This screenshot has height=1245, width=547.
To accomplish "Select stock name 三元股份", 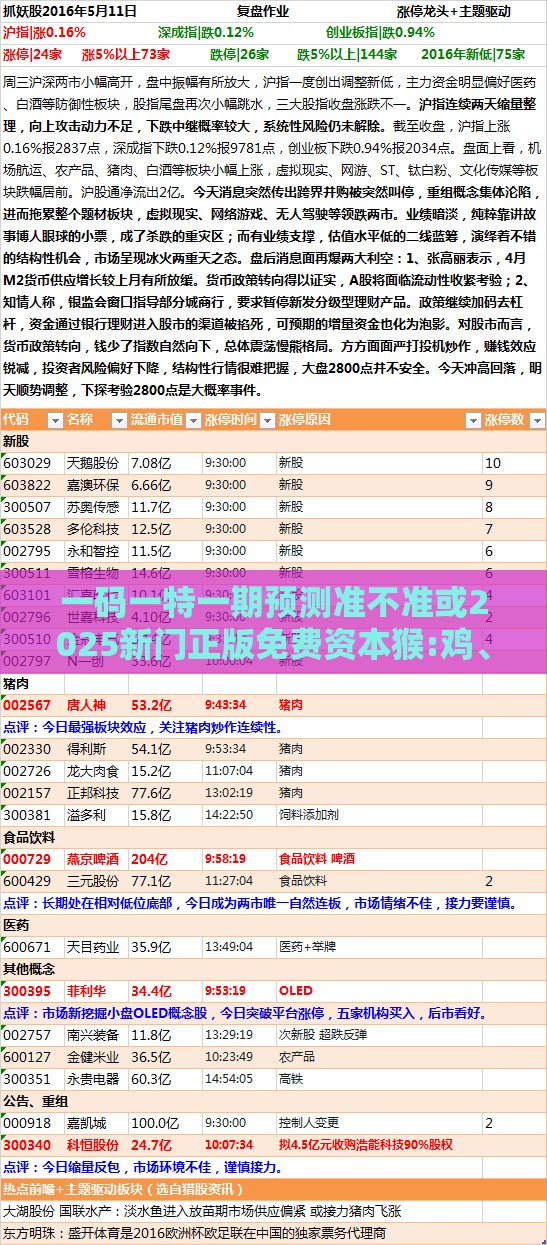I will tap(92, 880).
